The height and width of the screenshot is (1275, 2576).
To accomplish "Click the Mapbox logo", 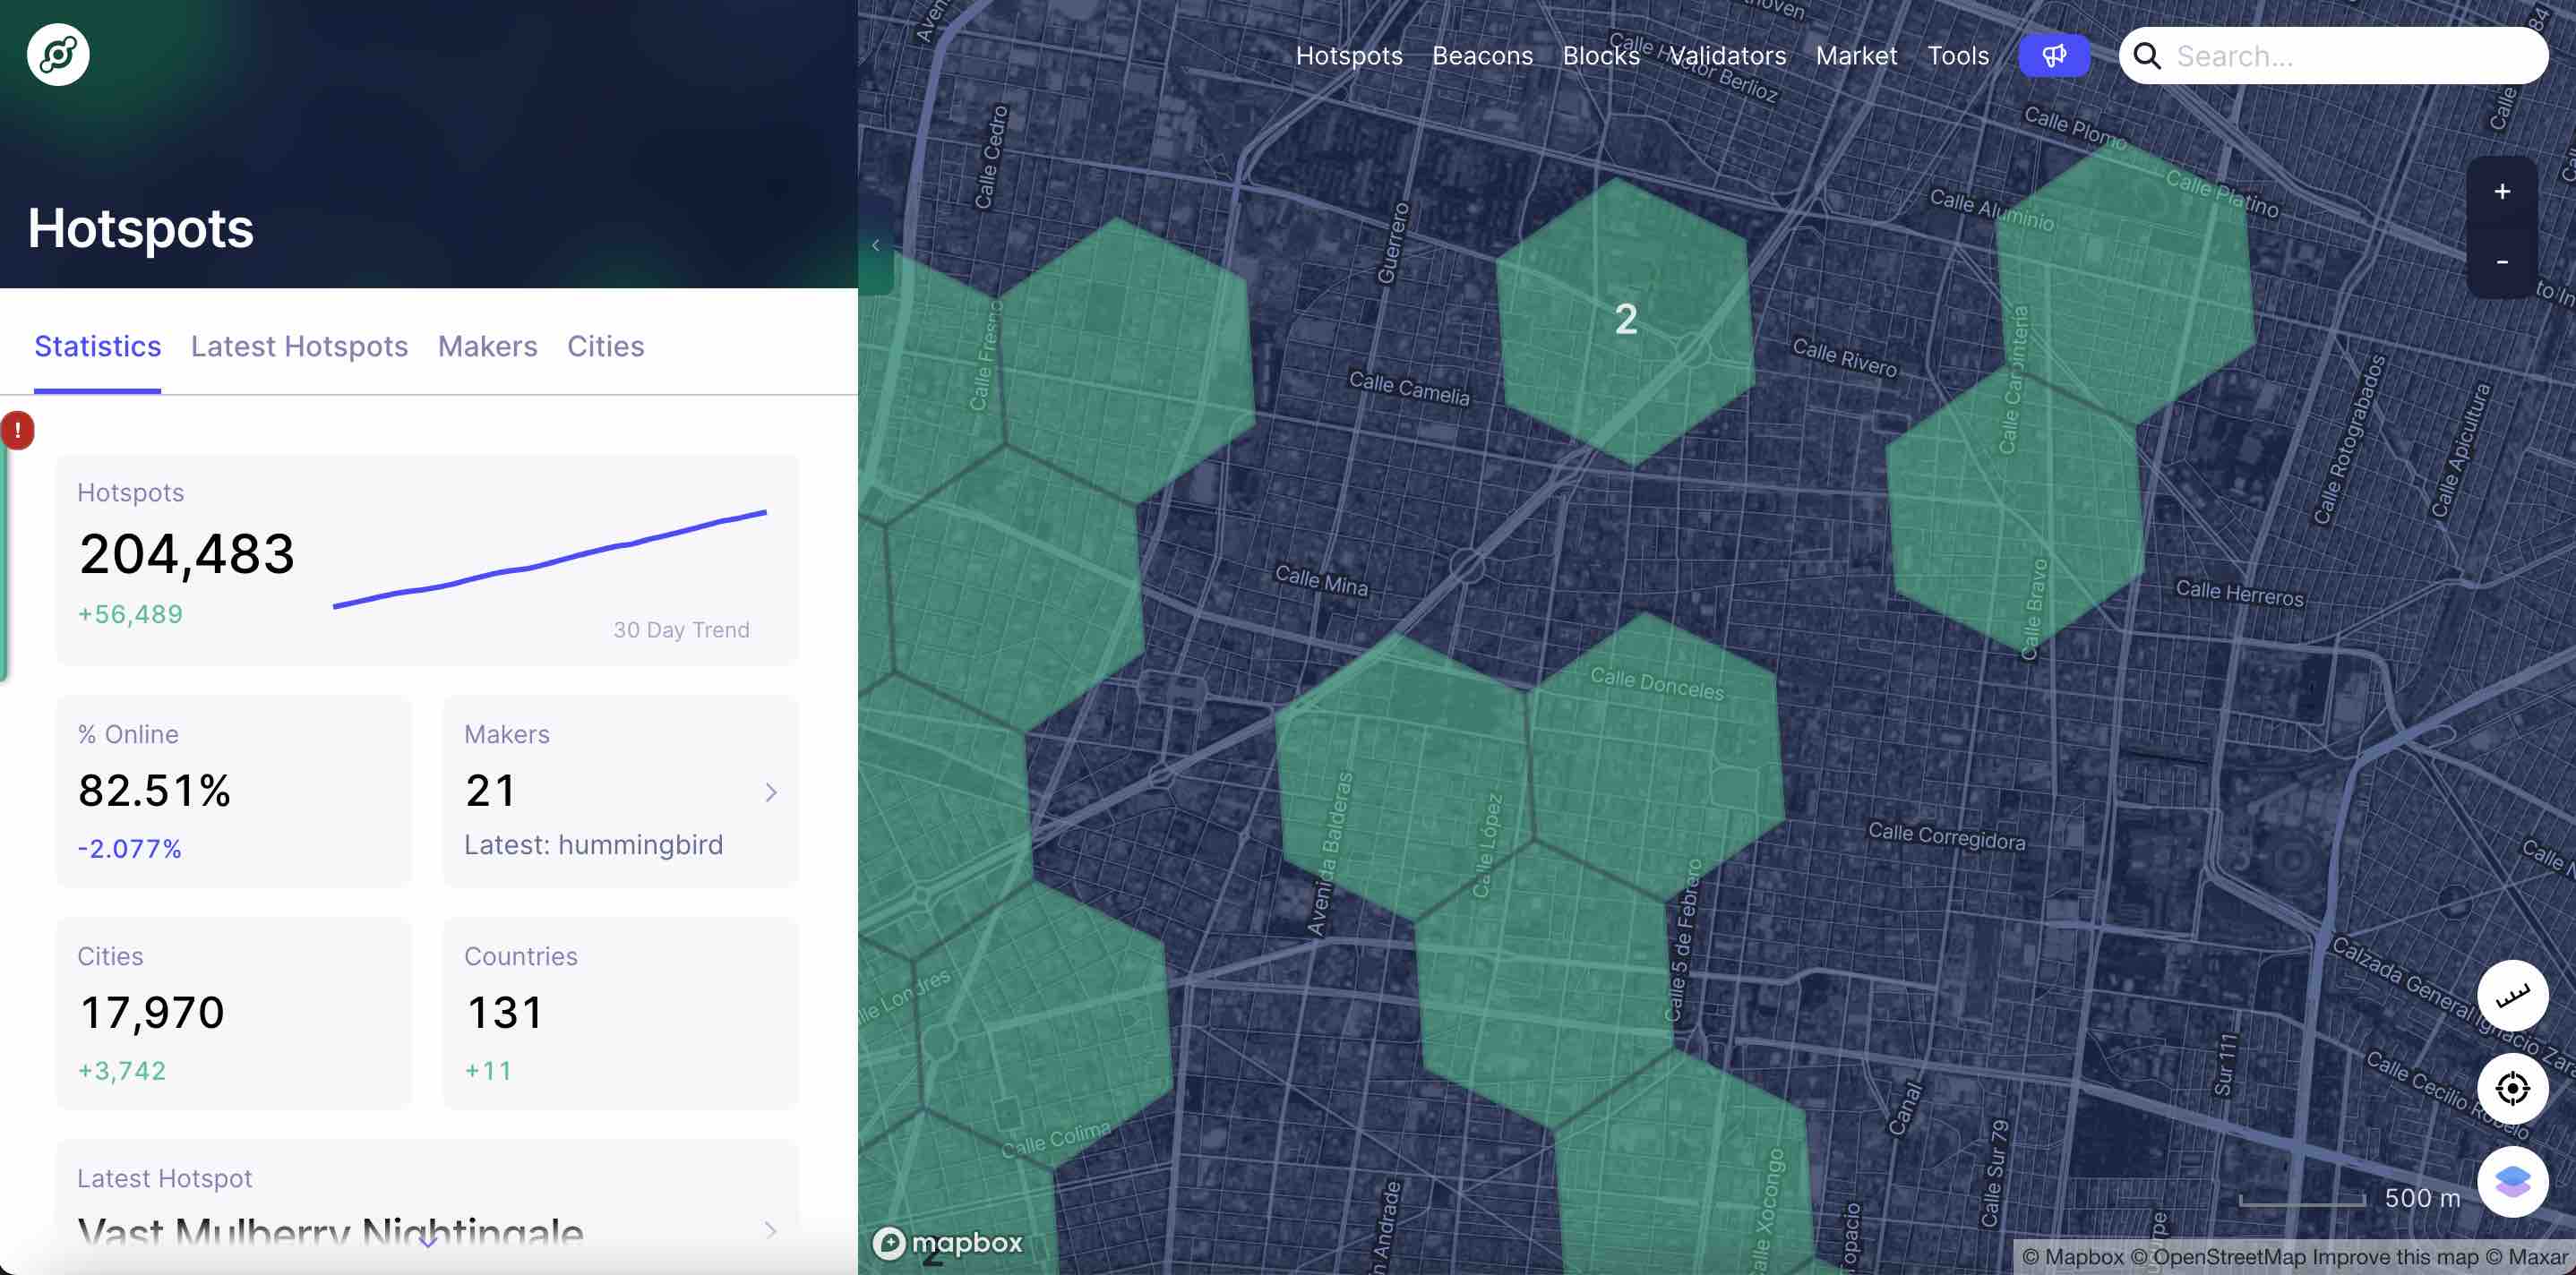I will click(948, 1243).
